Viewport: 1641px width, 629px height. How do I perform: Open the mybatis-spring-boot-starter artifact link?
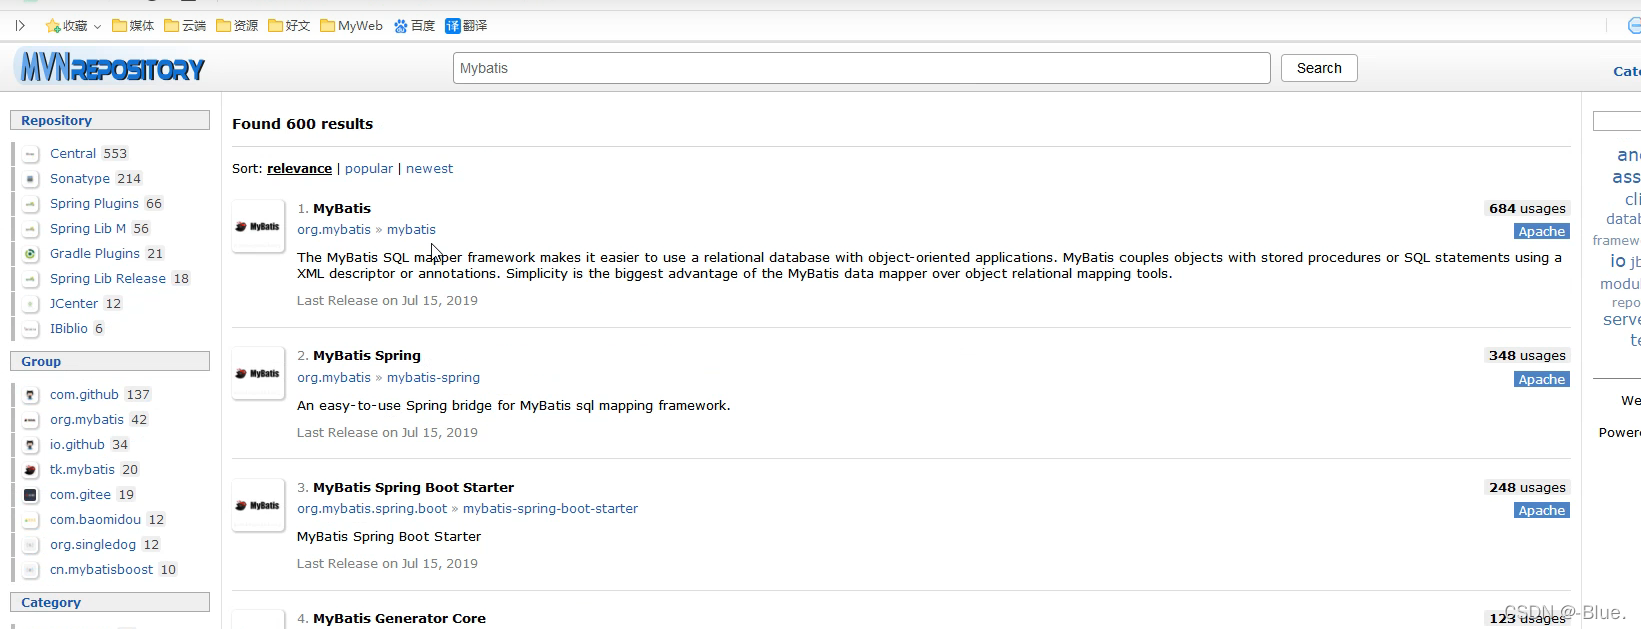[x=550, y=509]
